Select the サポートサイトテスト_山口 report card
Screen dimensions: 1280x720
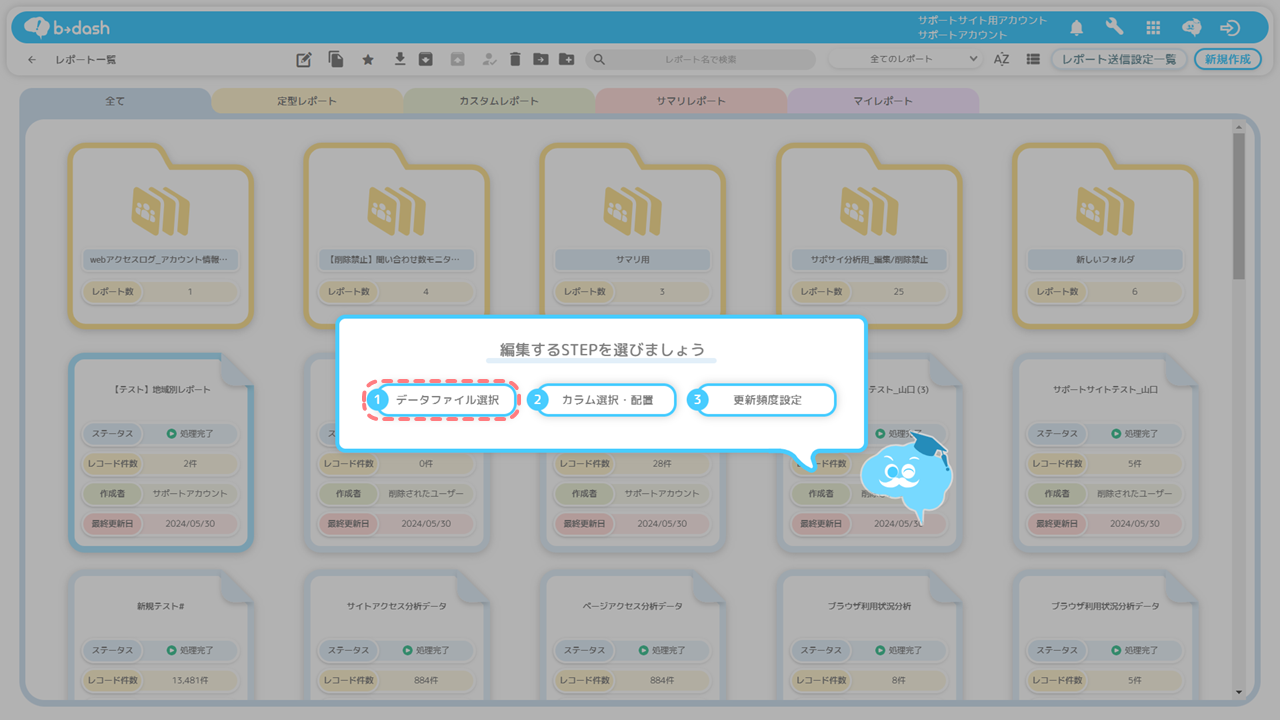point(1105,452)
